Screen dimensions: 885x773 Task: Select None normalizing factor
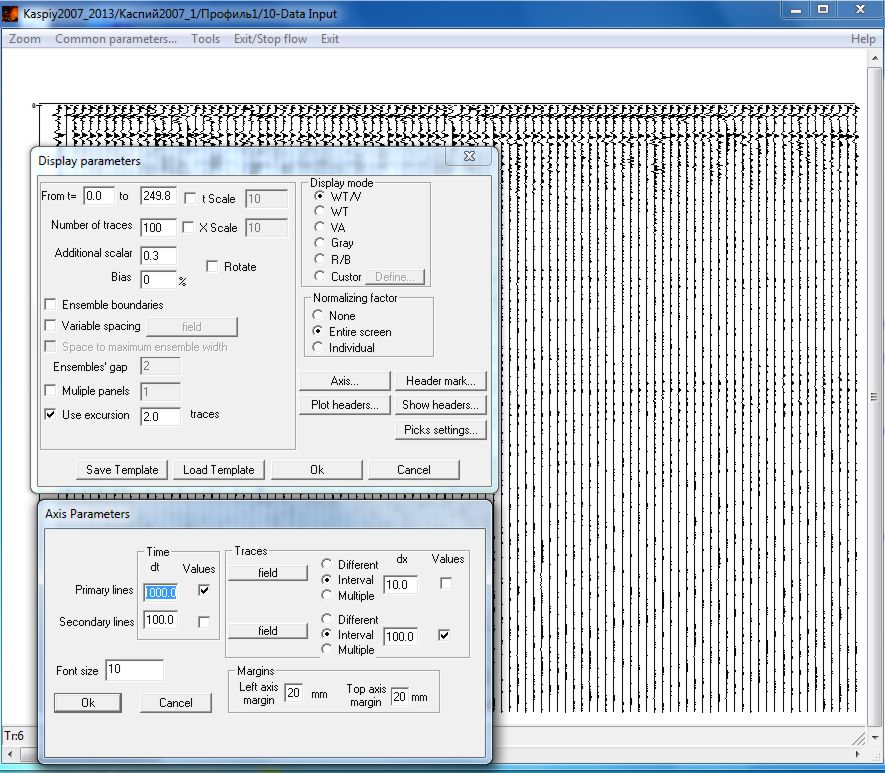[x=317, y=315]
